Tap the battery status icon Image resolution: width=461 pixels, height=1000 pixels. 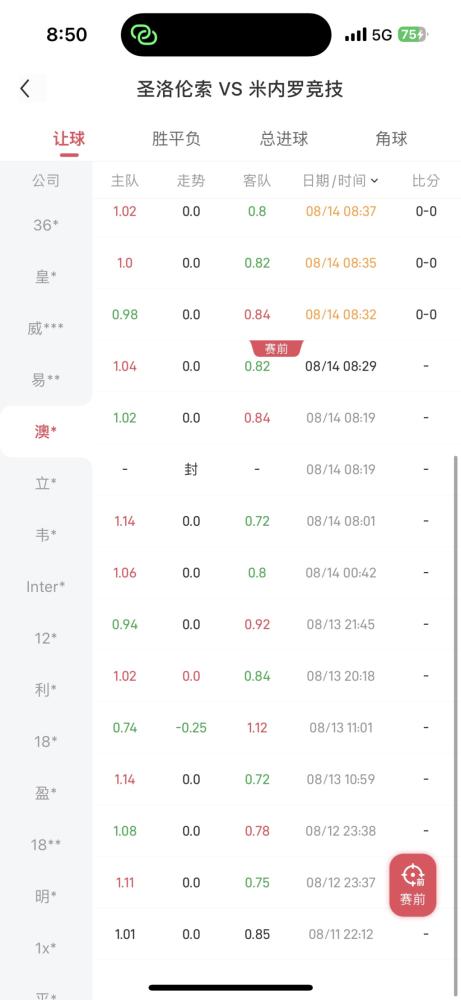tap(413, 35)
